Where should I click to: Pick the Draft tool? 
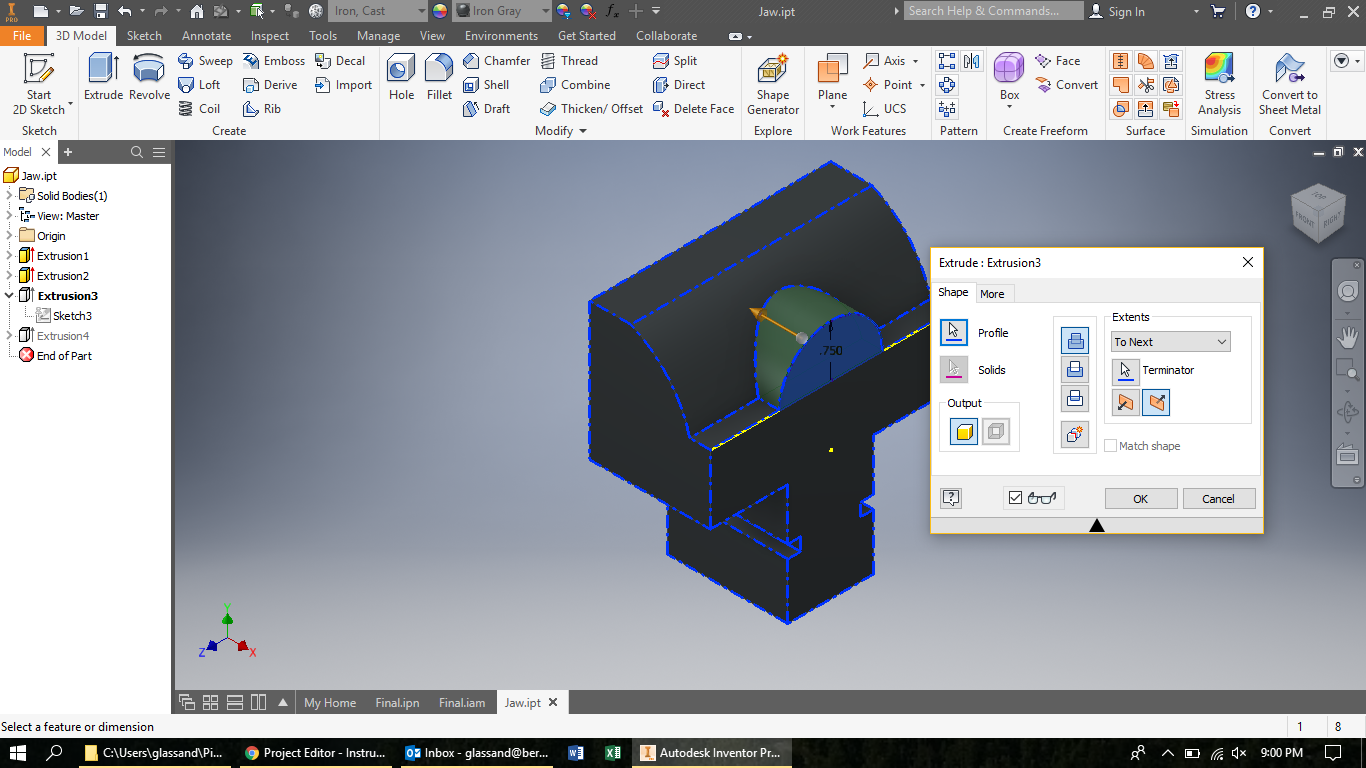486,109
